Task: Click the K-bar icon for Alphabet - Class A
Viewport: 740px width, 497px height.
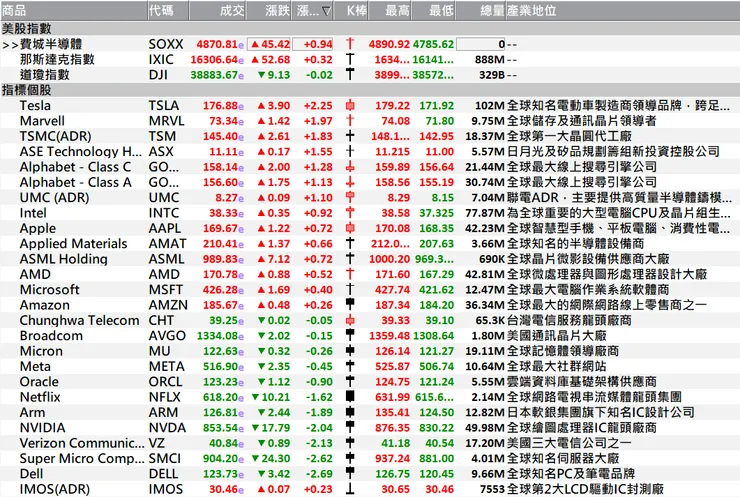Action: pos(350,182)
